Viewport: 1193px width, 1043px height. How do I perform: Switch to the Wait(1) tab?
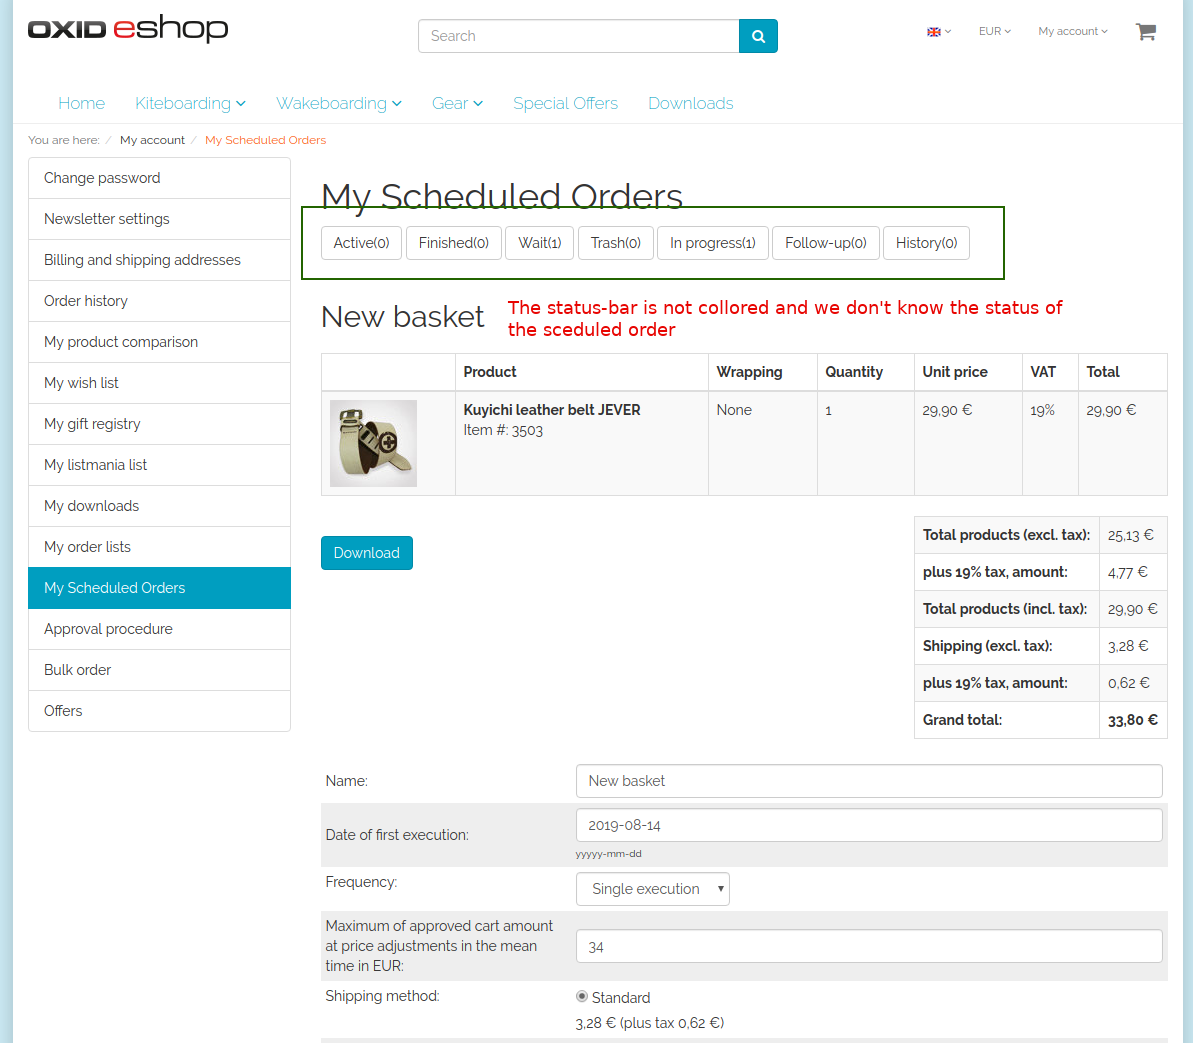point(539,243)
